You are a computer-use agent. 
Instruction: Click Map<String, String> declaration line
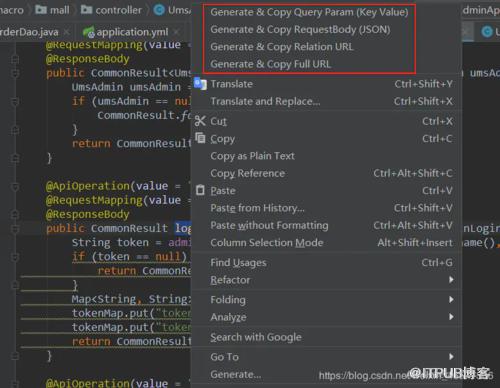(x=131, y=299)
